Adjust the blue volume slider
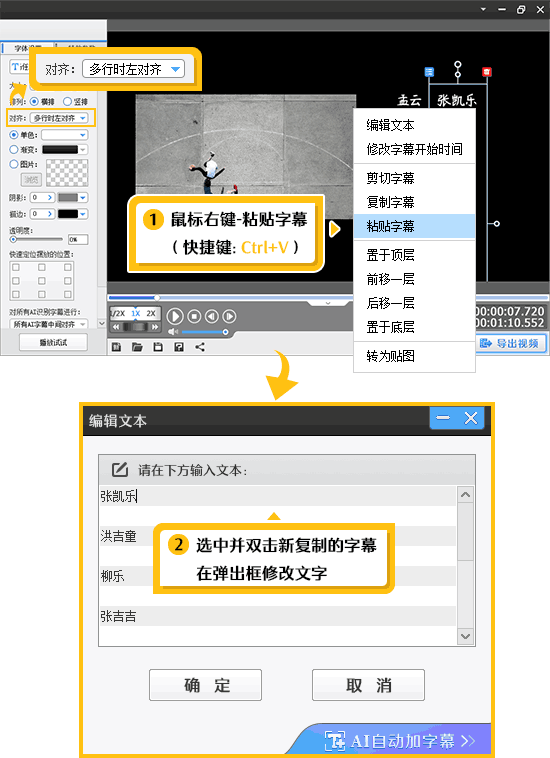 [204, 332]
